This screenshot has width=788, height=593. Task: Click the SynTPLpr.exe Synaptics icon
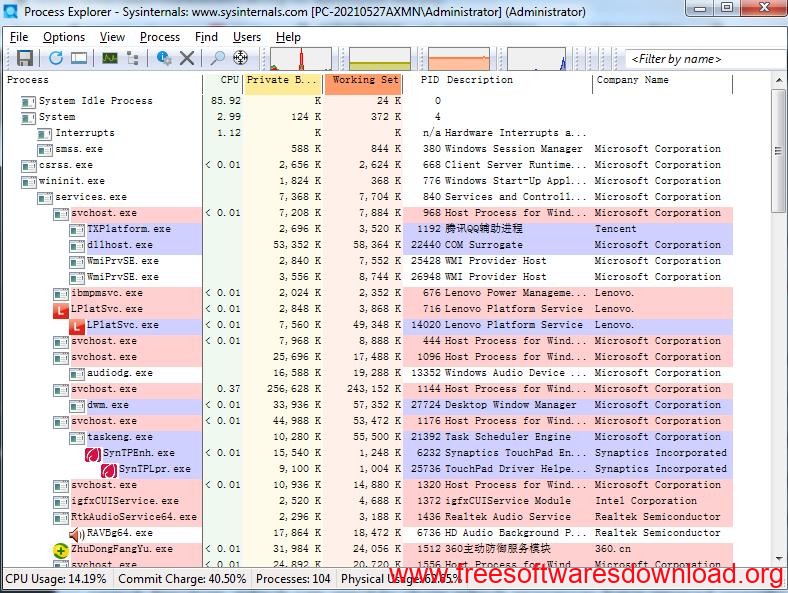[x=109, y=470]
